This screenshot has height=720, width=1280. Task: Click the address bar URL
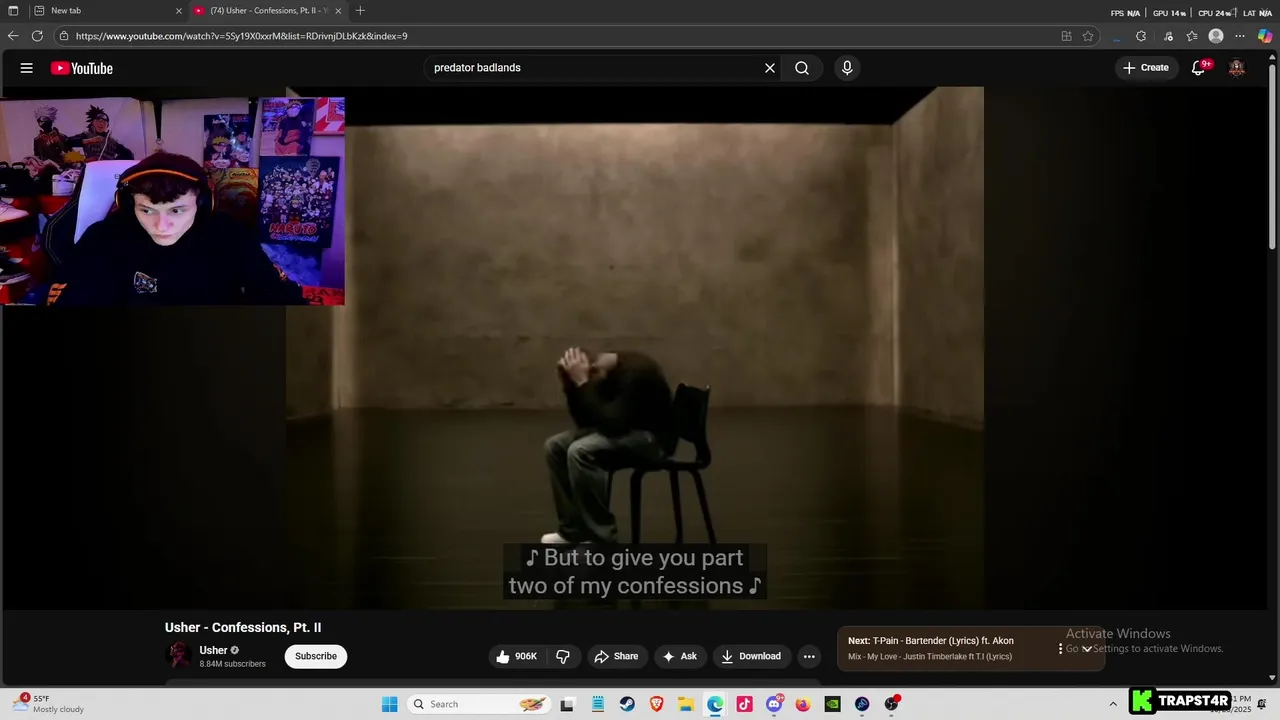coord(241,36)
